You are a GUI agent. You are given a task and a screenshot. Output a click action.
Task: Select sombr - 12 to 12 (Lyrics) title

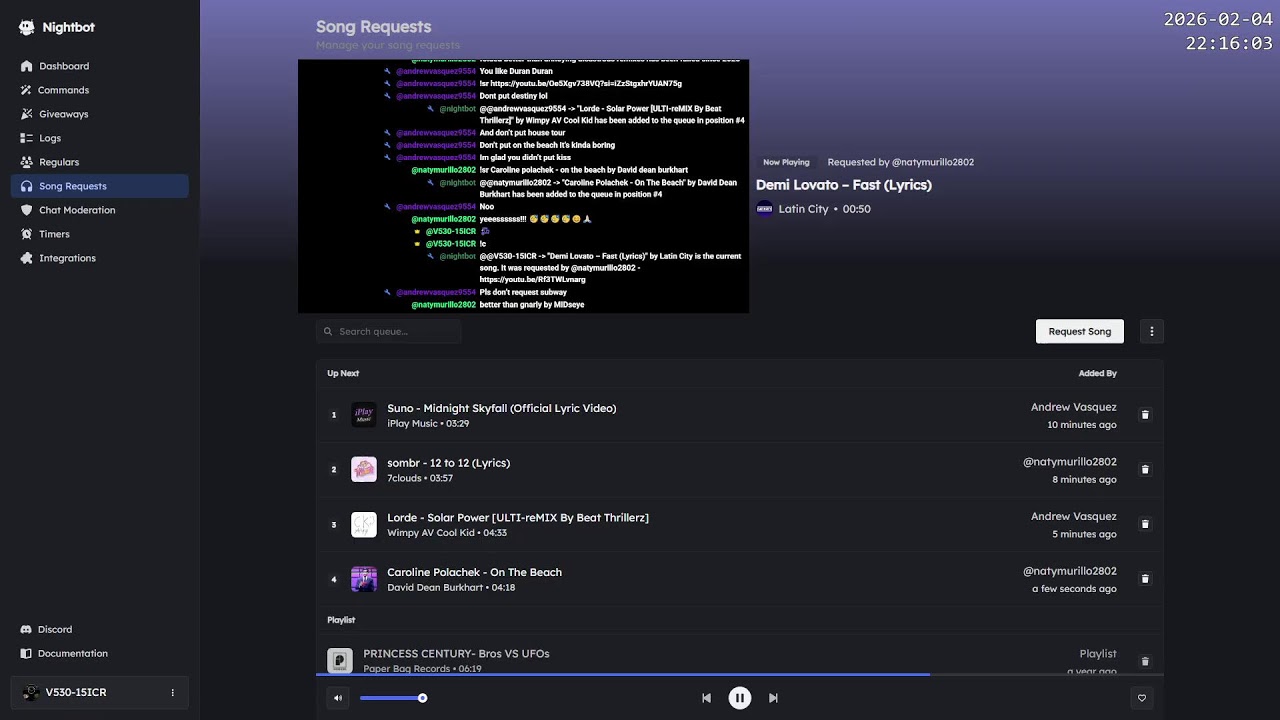(x=448, y=463)
